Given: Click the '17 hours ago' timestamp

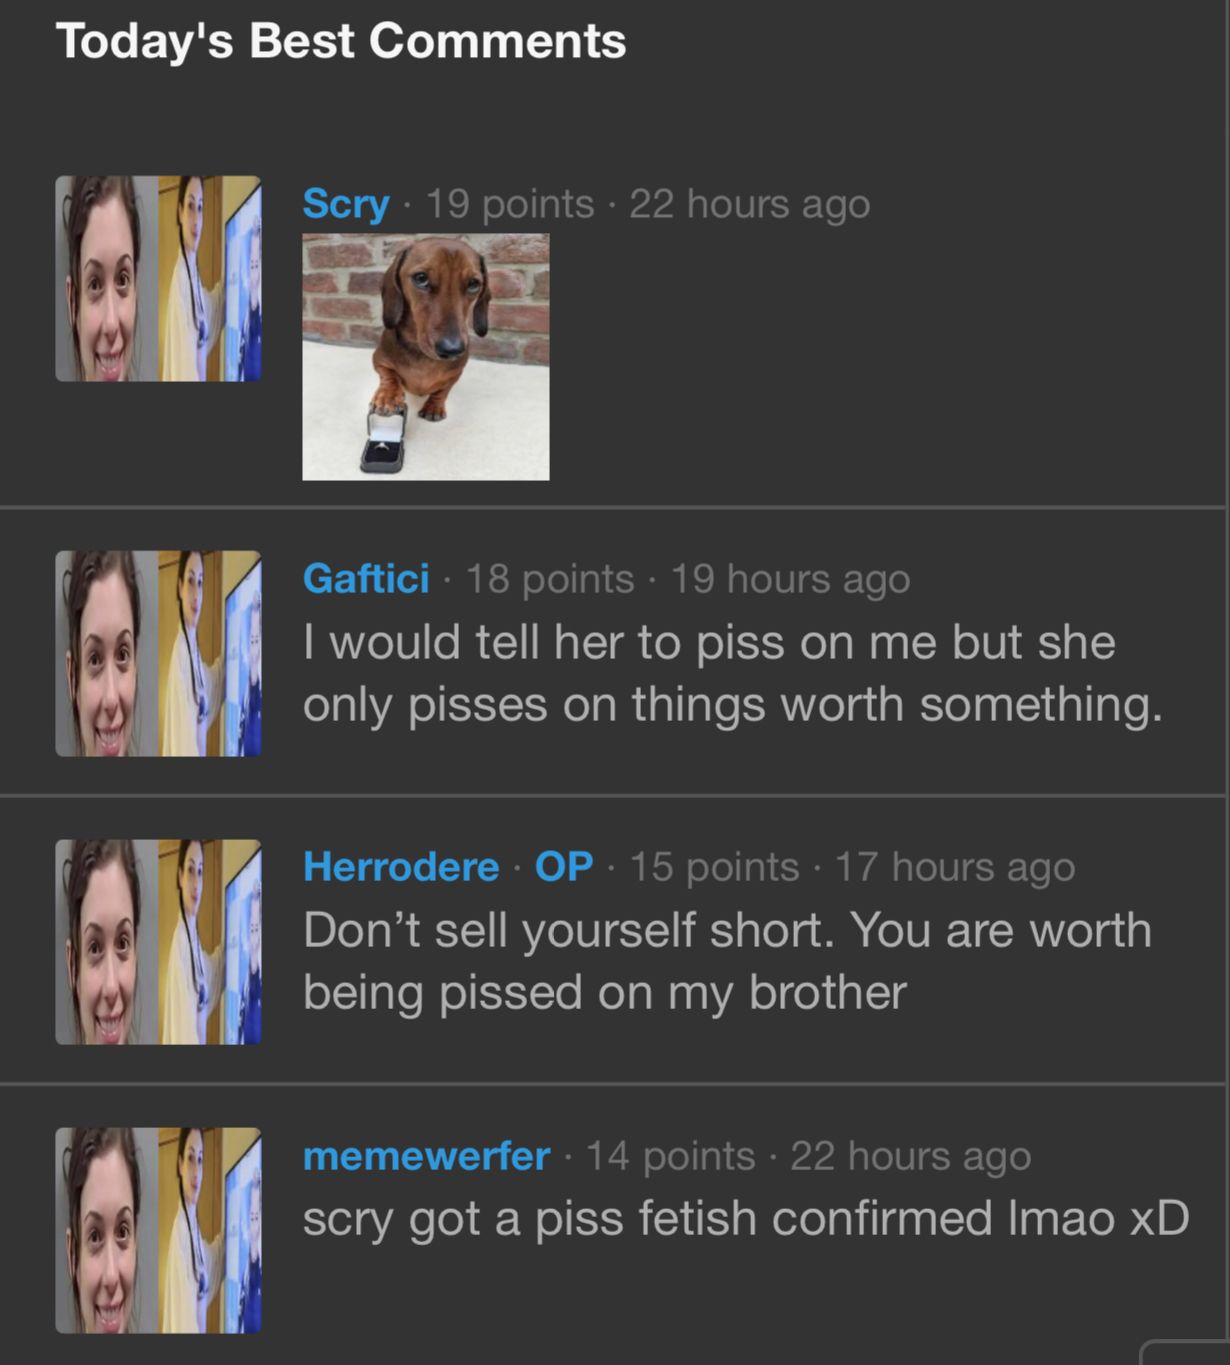Looking at the screenshot, I should [x=955, y=867].
